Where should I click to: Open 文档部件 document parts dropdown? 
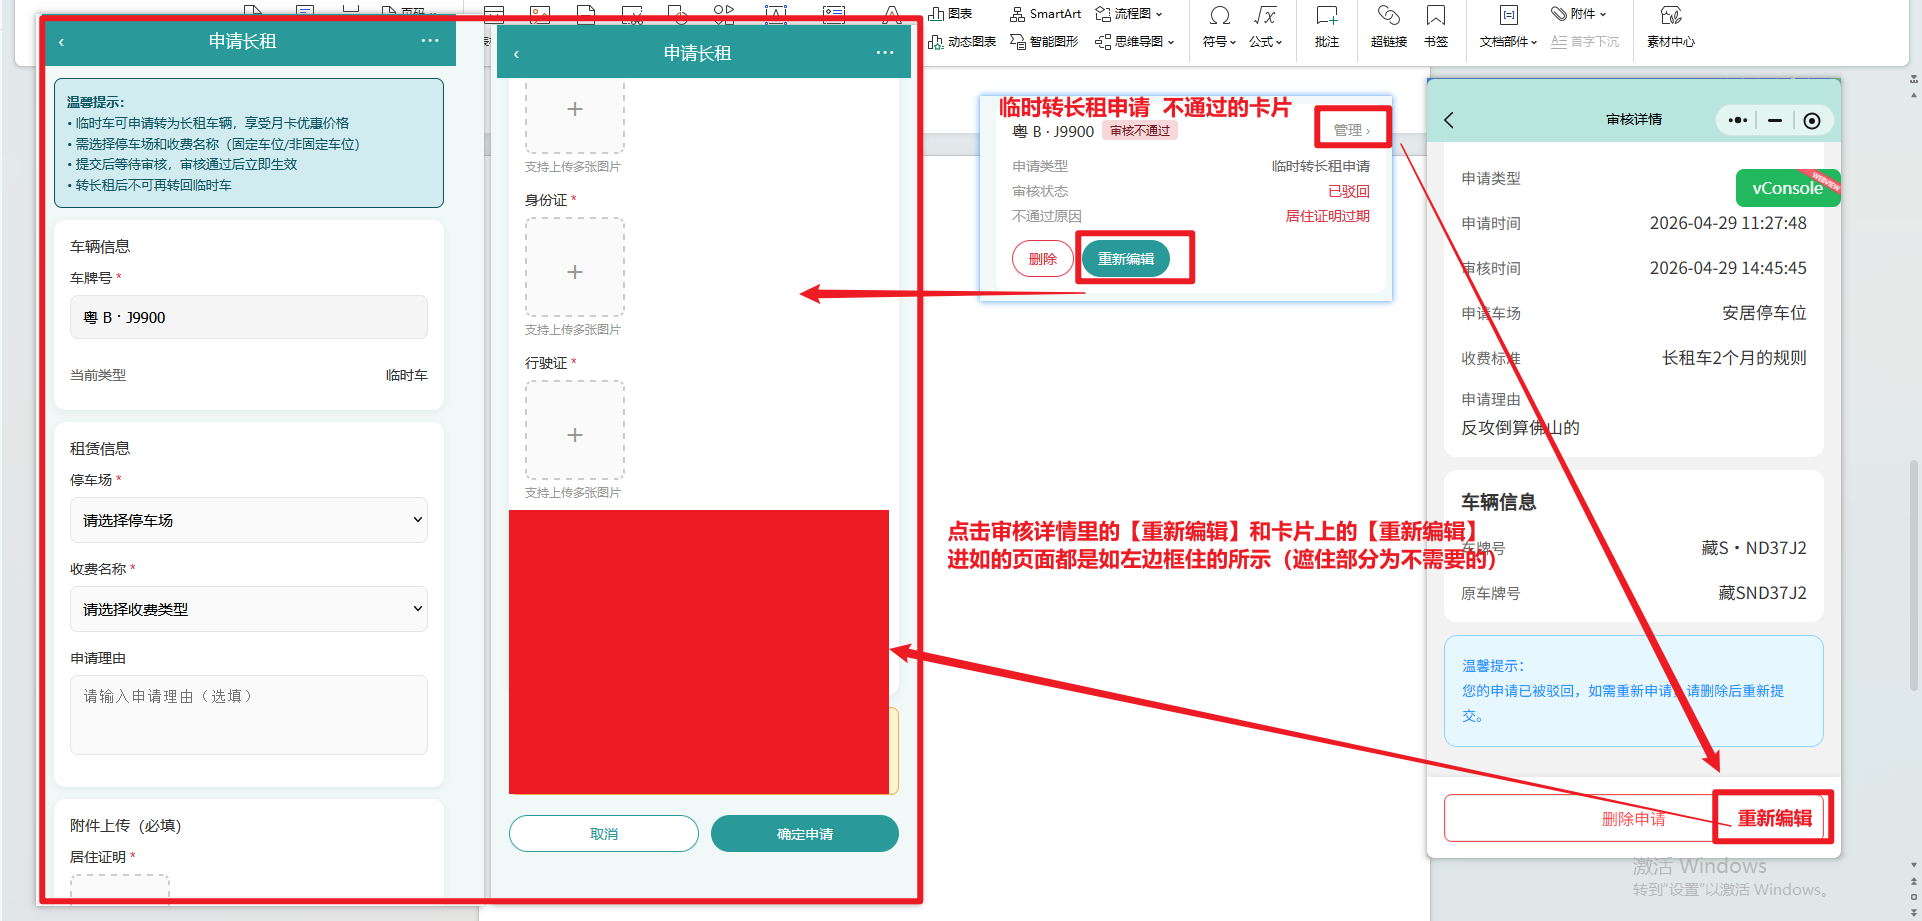(x=1508, y=27)
